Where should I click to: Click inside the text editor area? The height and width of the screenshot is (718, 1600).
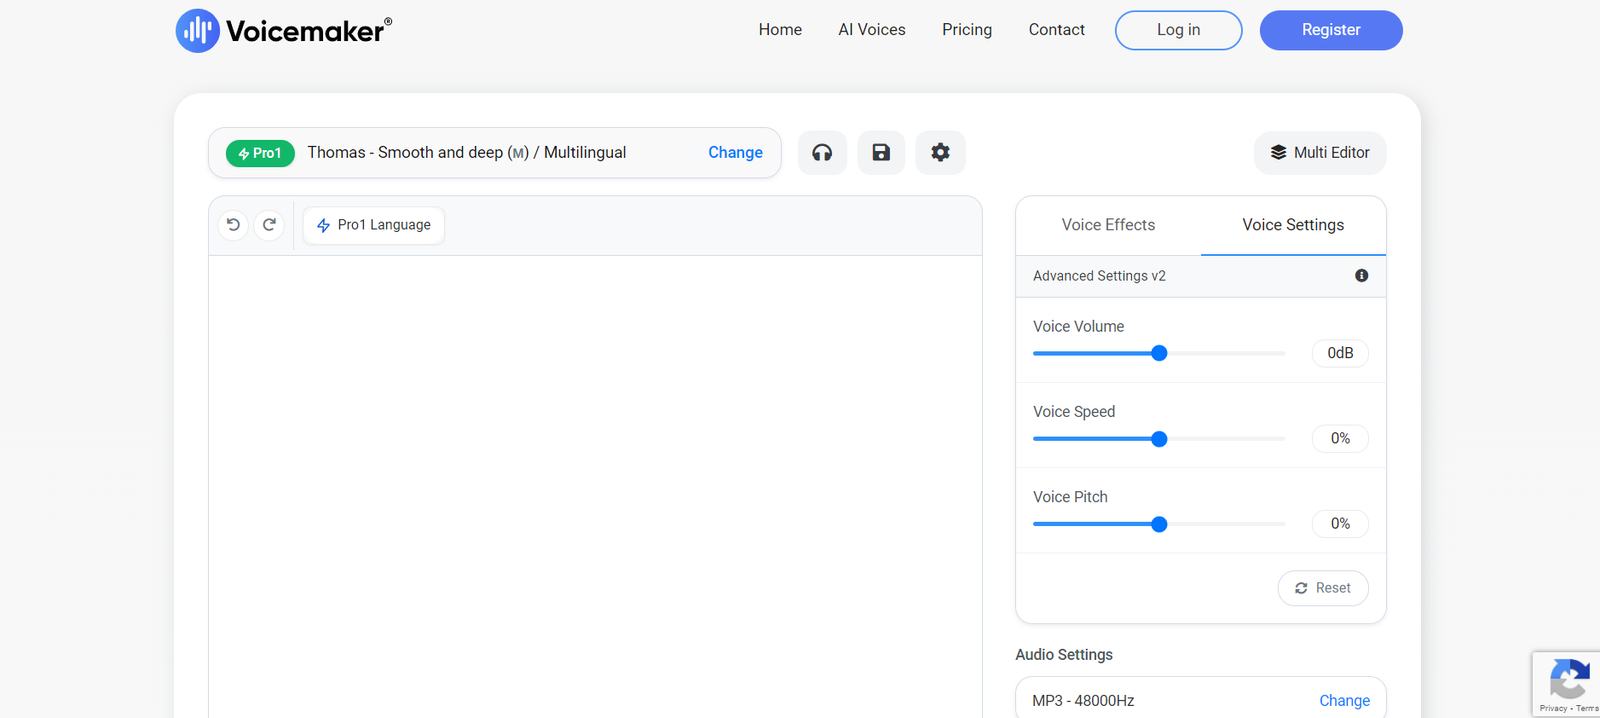(595, 480)
